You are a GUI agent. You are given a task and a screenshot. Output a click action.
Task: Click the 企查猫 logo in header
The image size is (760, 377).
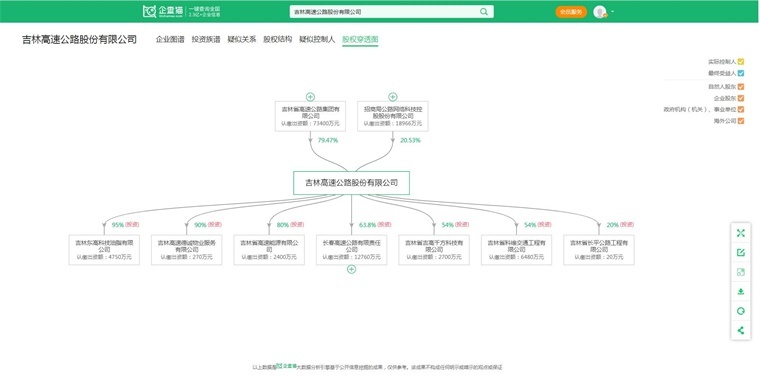click(x=164, y=12)
